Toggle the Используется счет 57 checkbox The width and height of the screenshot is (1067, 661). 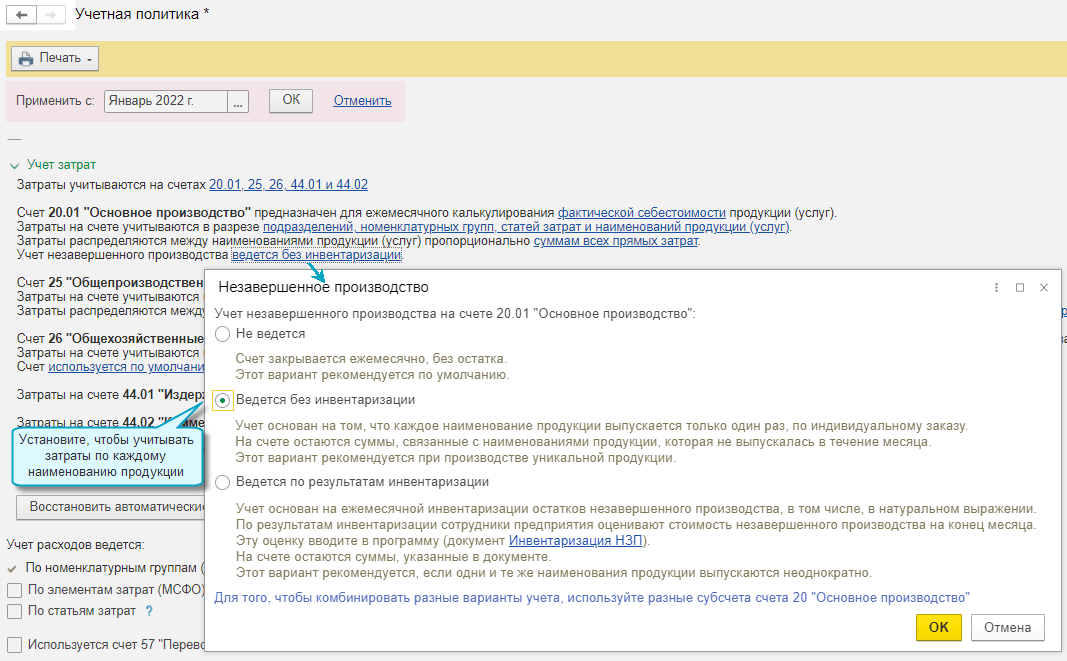tap(14, 645)
